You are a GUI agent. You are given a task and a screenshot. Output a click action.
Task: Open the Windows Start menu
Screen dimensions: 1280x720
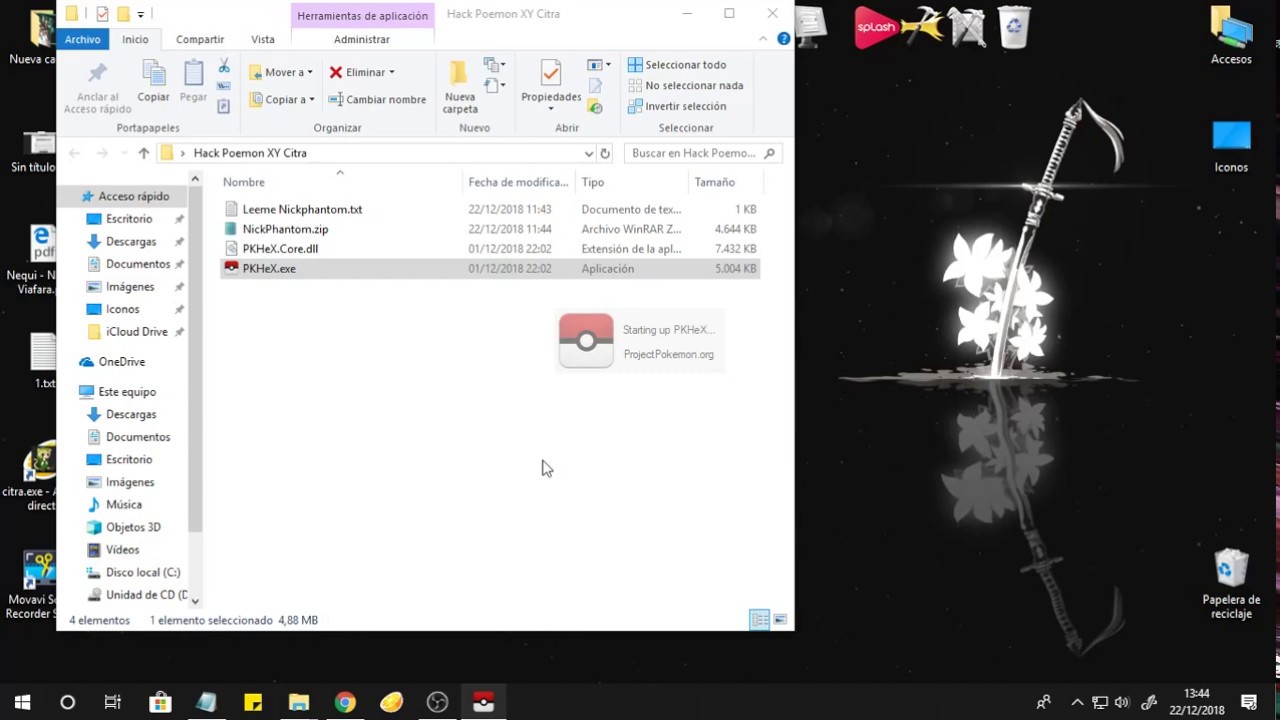[x=22, y=703]
